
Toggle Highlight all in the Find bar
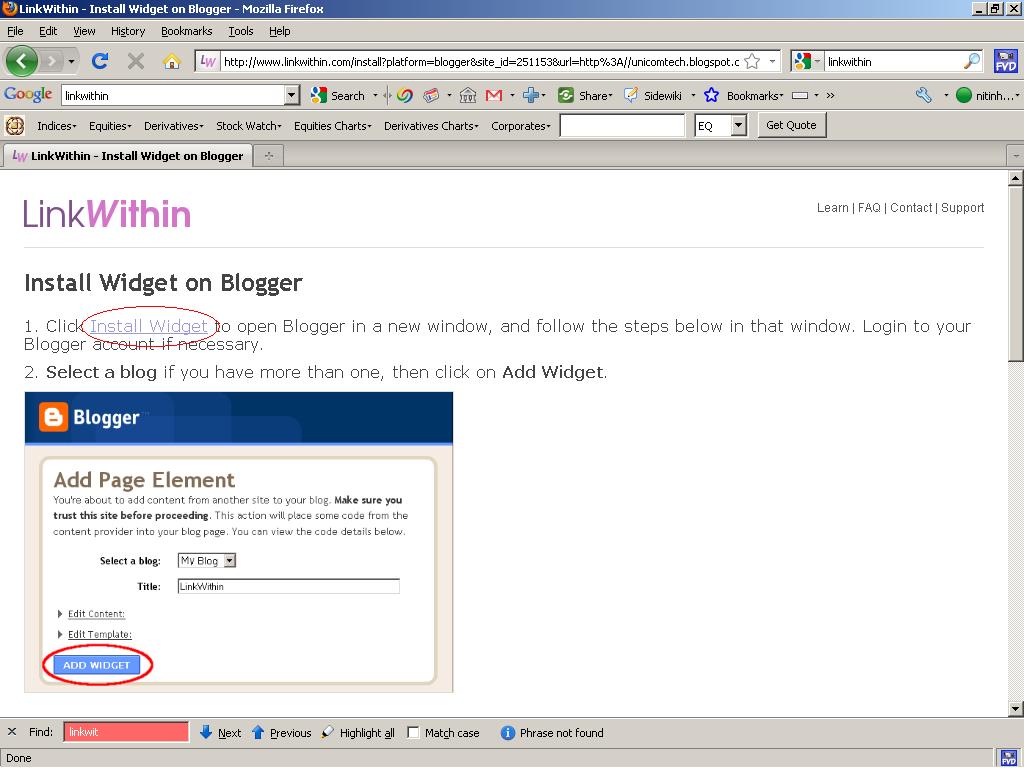pos(358,733)
